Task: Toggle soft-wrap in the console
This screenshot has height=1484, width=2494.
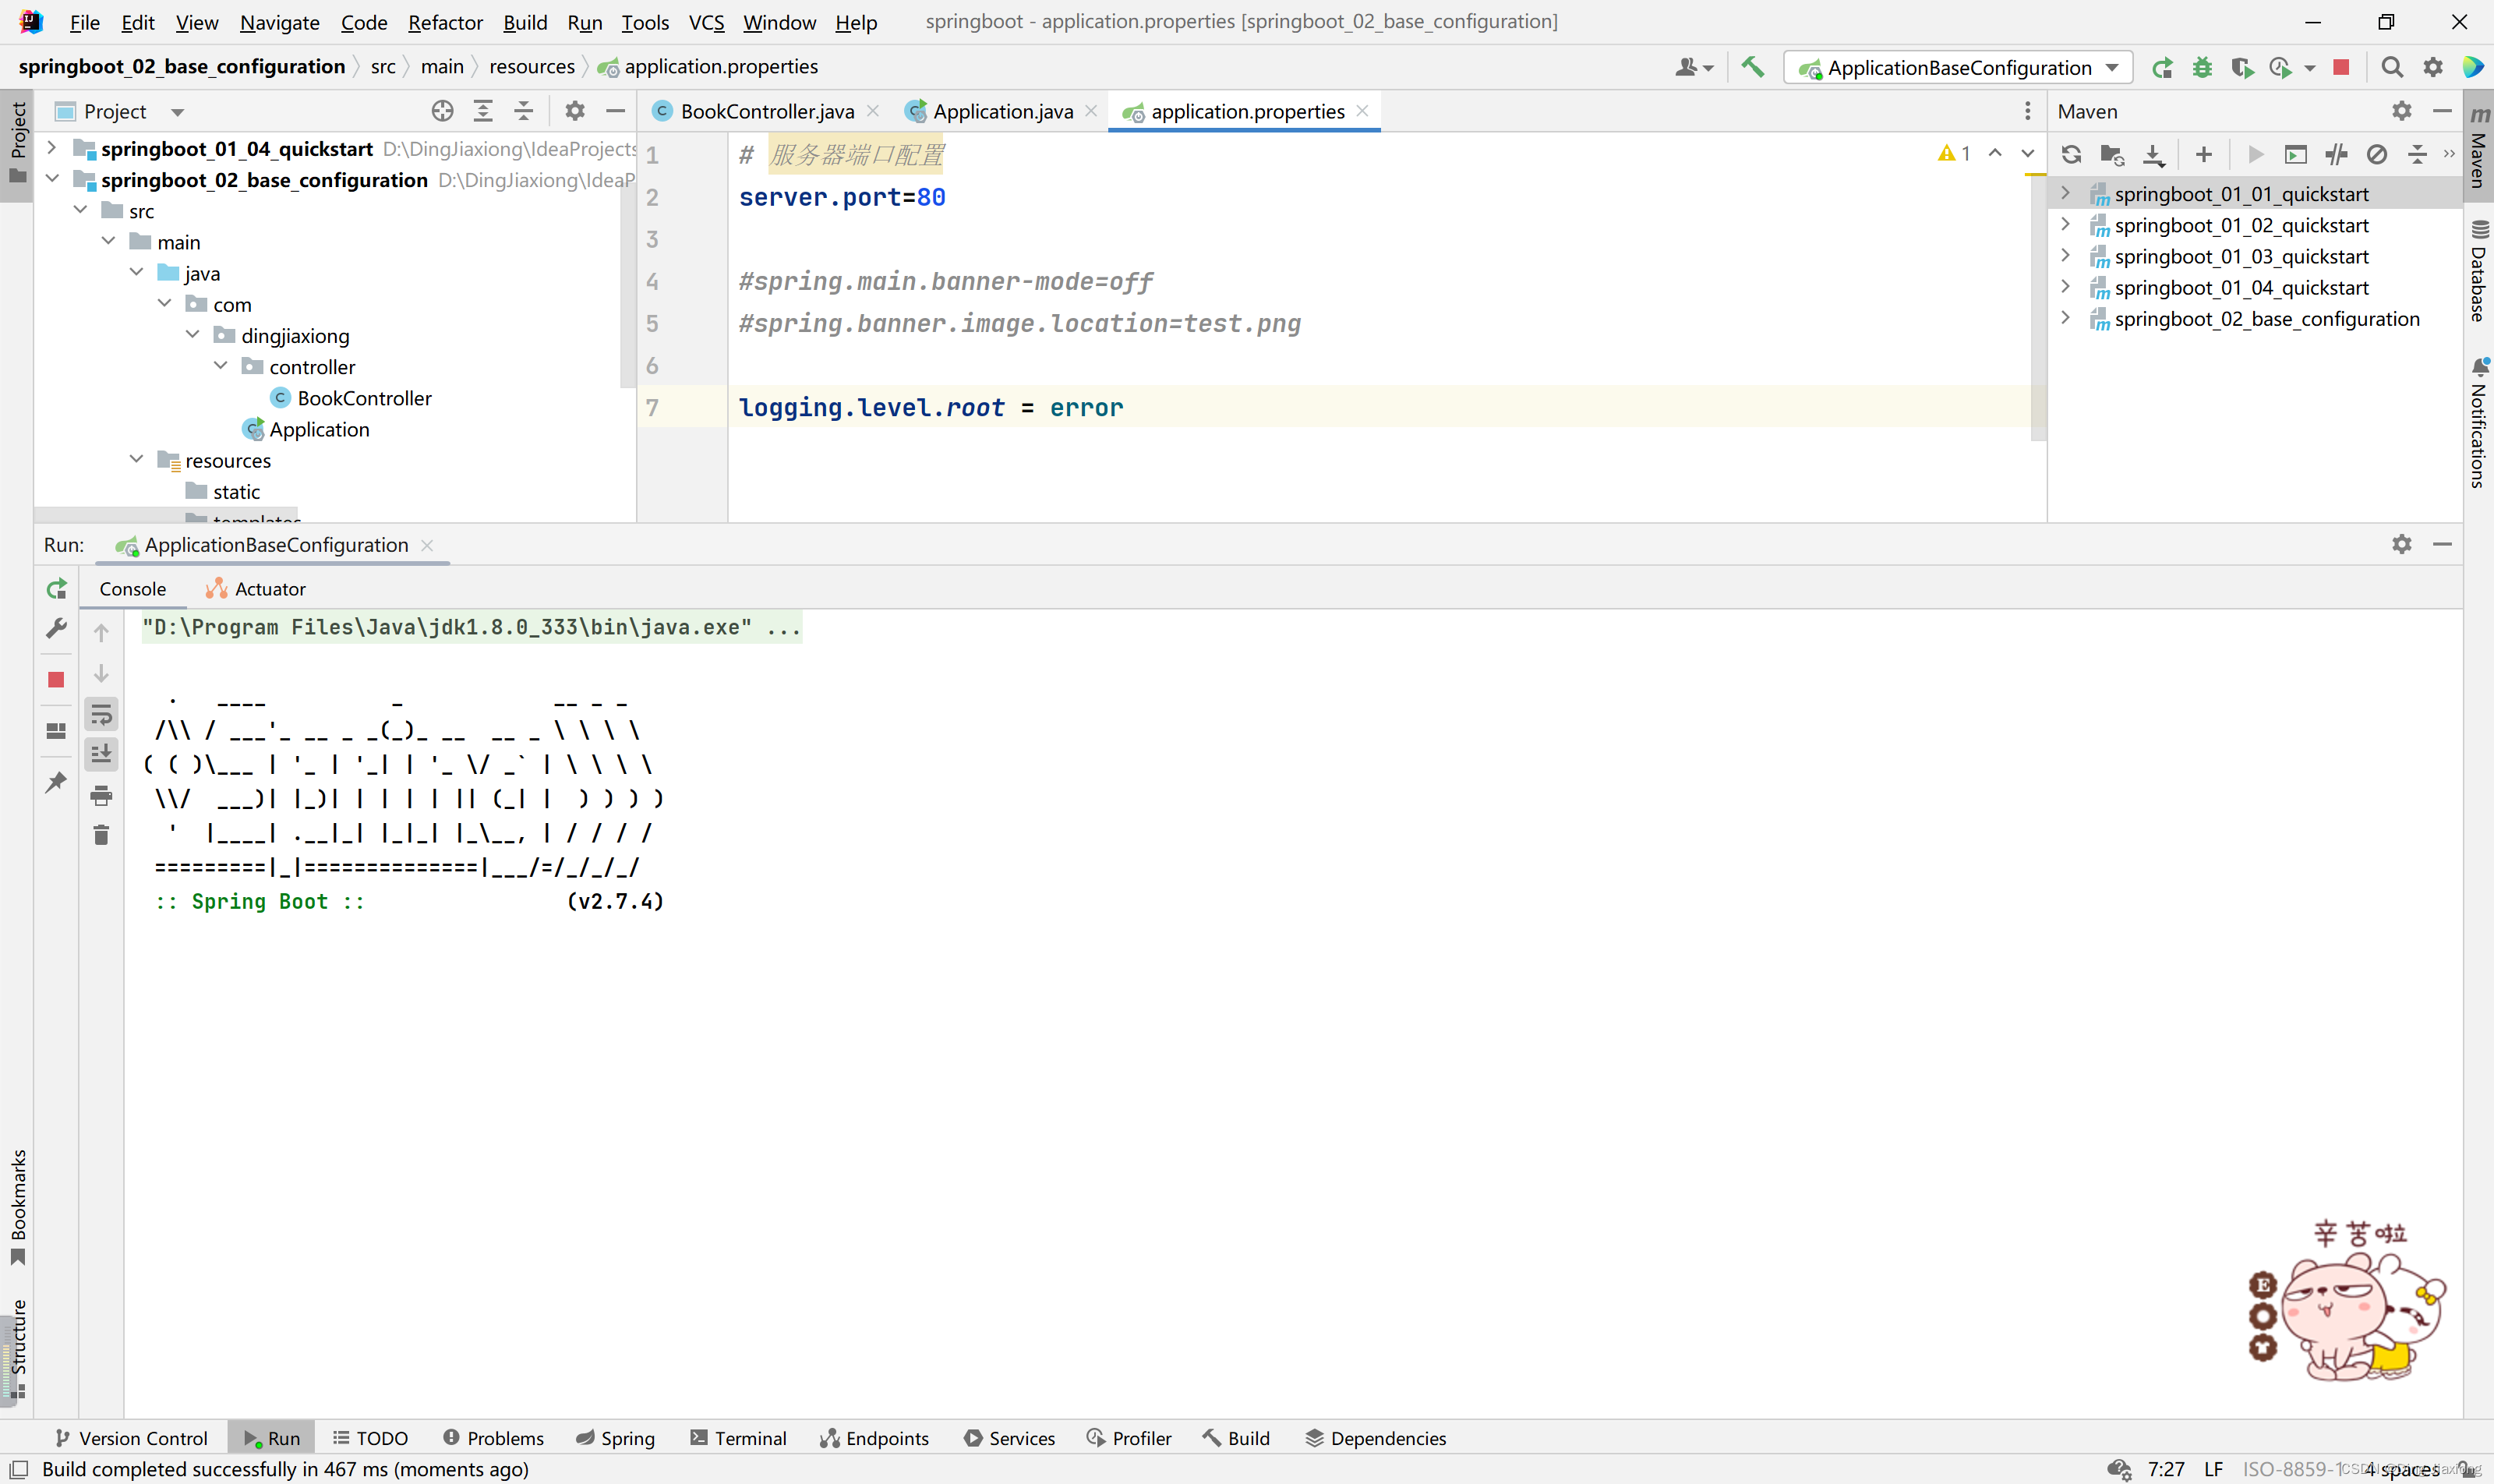Action: (101, 714)
